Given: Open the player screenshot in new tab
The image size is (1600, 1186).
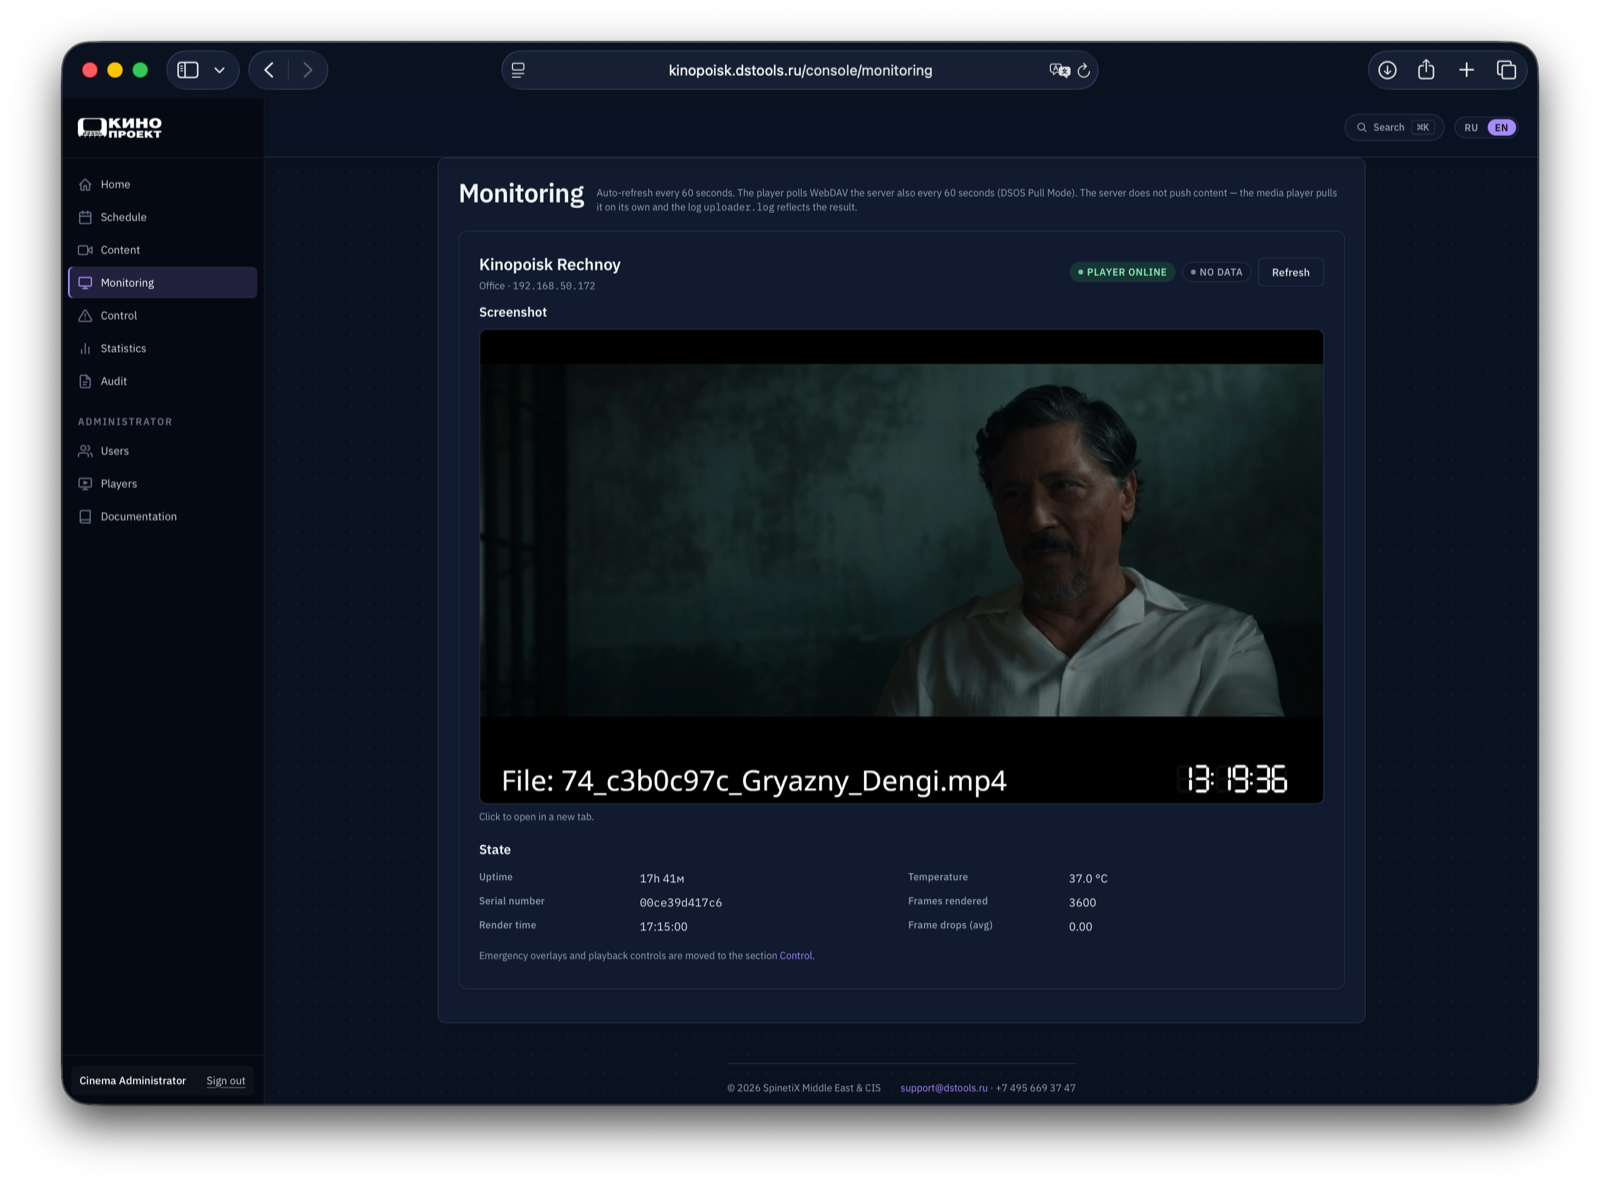Looking at the screenshot, I should click(901, 566).
